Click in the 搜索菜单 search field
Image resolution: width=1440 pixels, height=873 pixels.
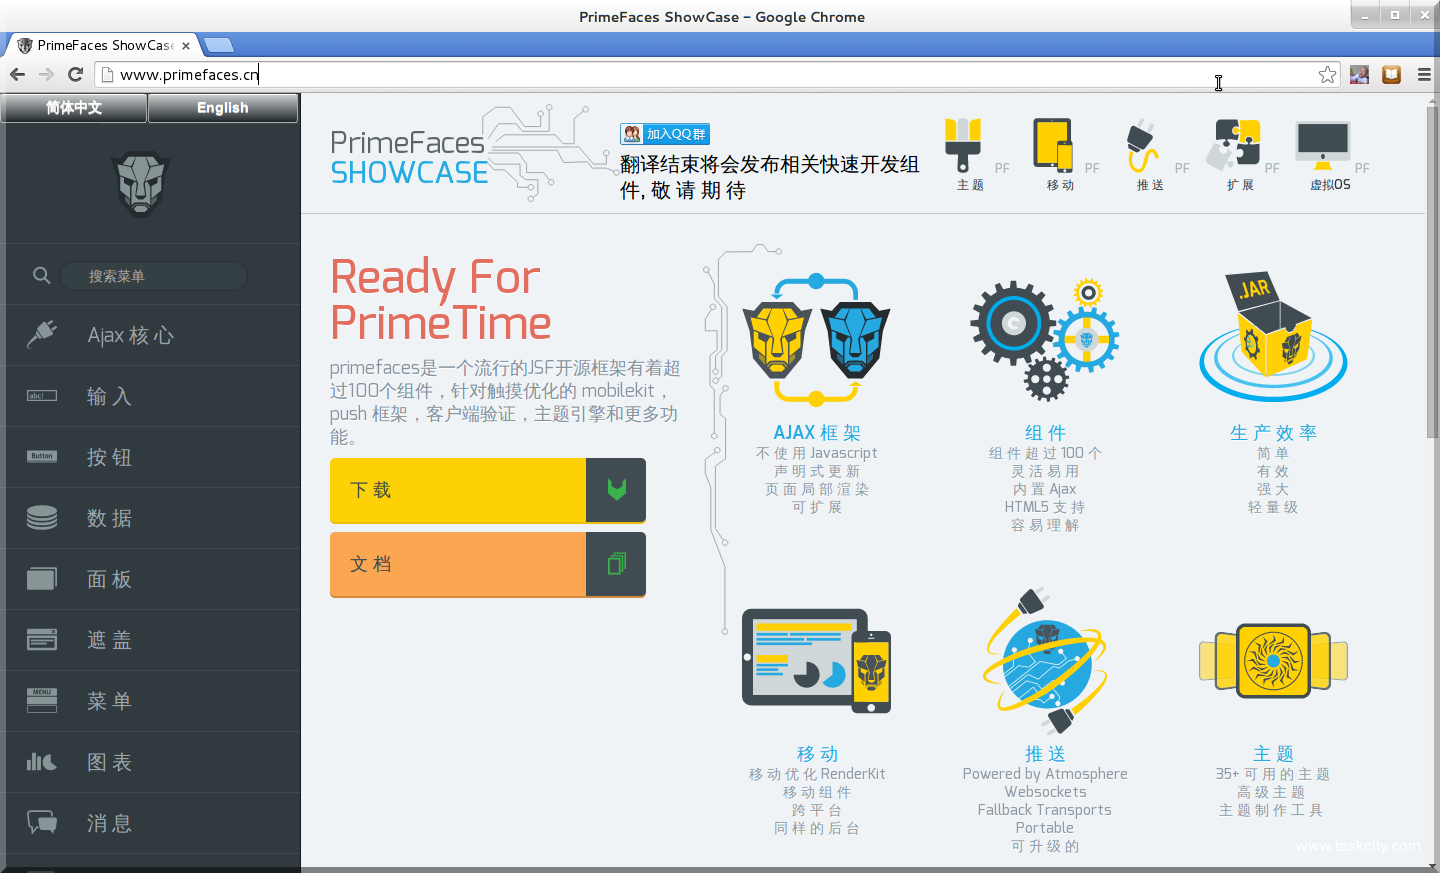click(153, 276)
